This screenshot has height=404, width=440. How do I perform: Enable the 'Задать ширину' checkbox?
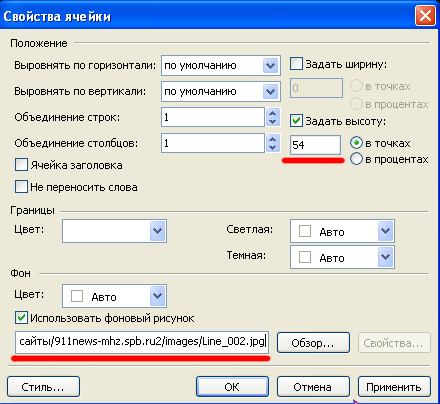[296, 63]
